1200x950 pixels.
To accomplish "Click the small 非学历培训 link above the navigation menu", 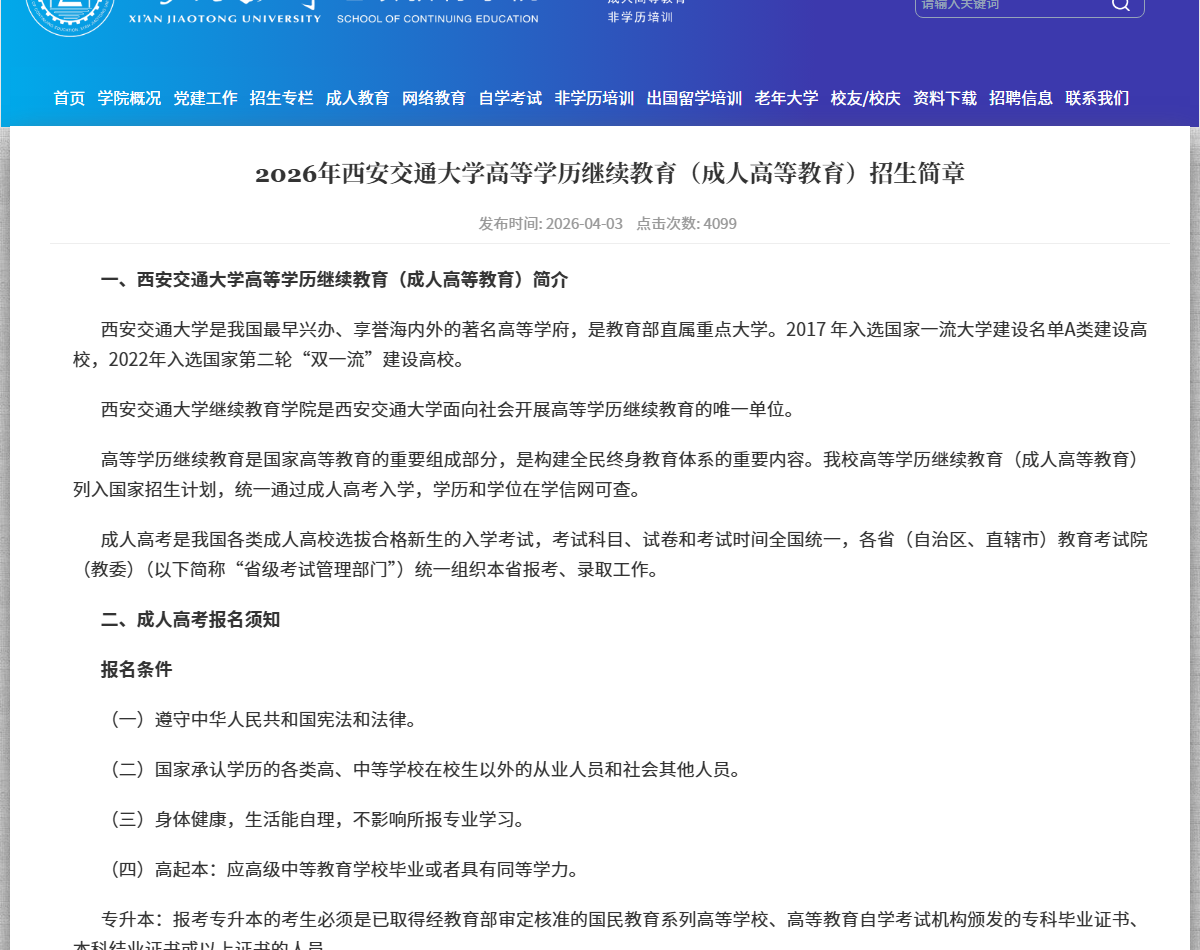I will tap(640, 17).
